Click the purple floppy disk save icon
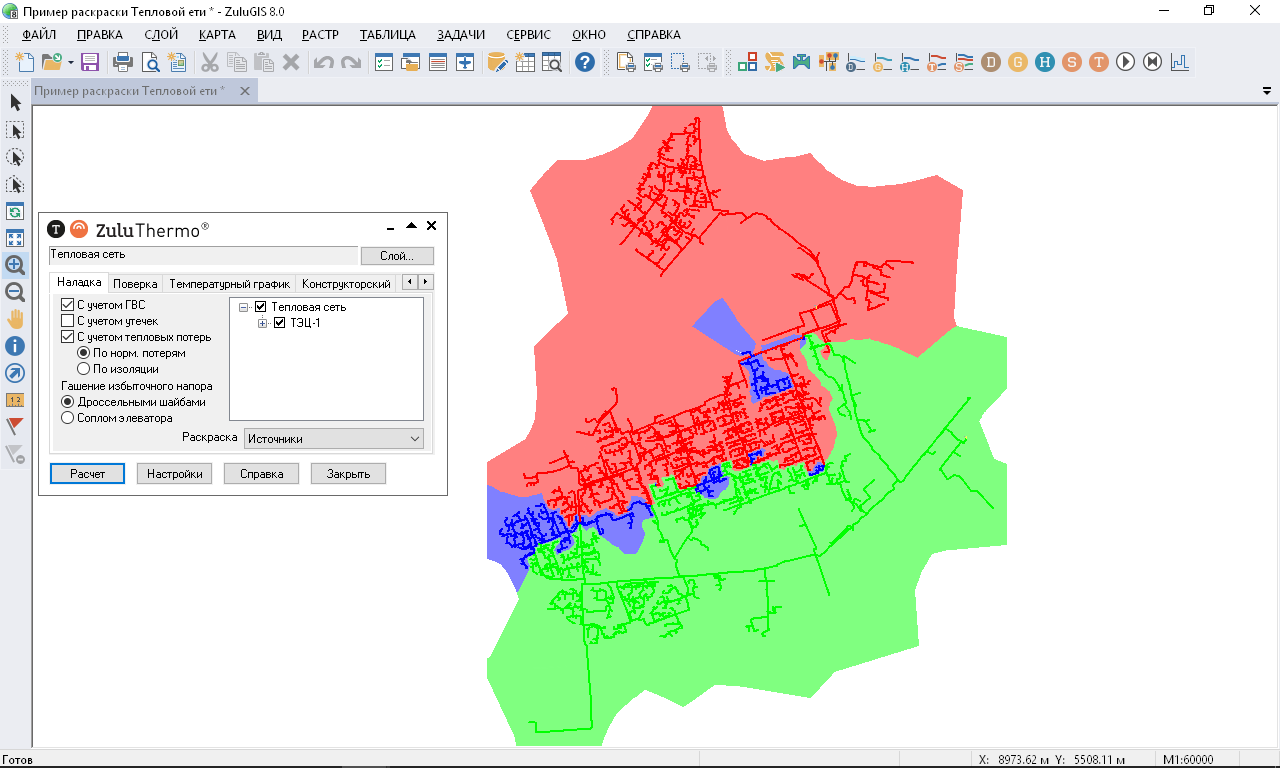1280x768 pixels. 90,62
